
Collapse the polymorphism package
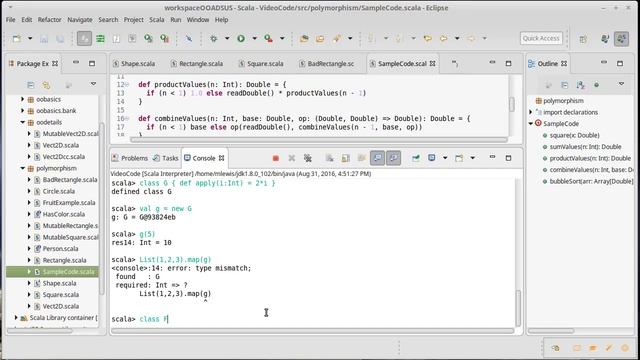22,168
